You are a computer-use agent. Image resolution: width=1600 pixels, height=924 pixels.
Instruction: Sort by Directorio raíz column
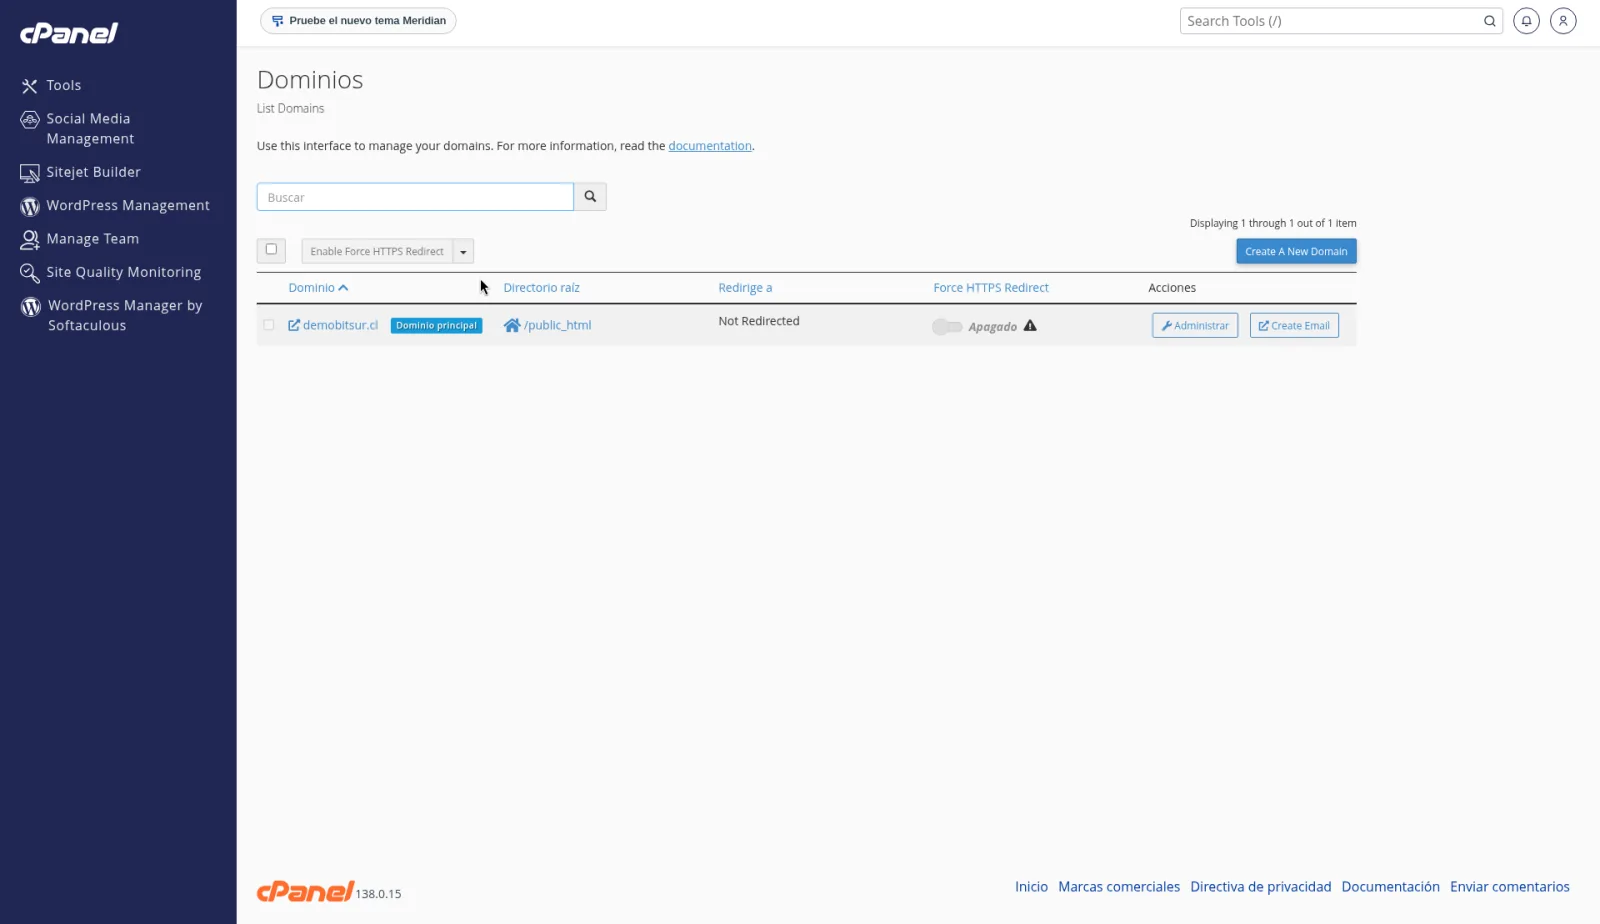(x=541, y=288)
